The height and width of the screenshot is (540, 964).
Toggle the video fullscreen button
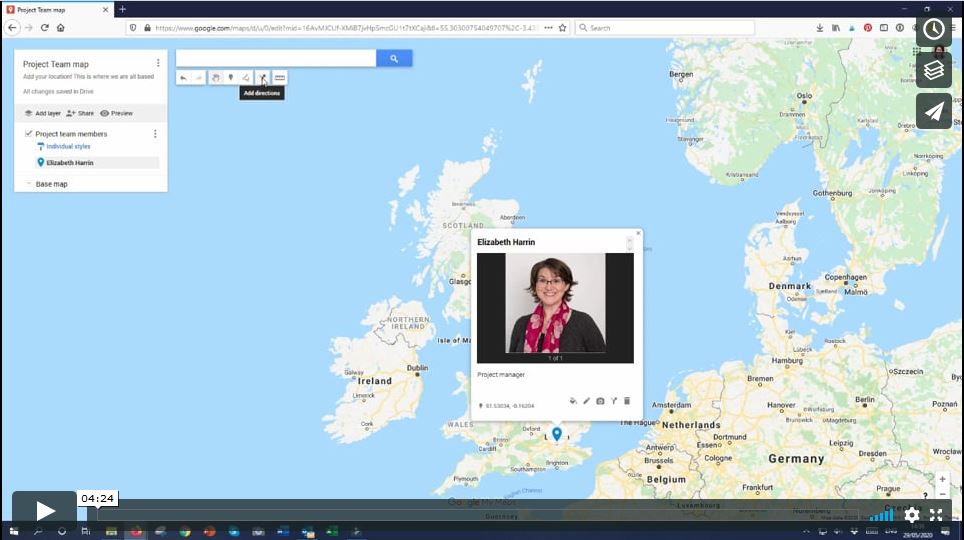pyautogui.click(x=937, y=515)
